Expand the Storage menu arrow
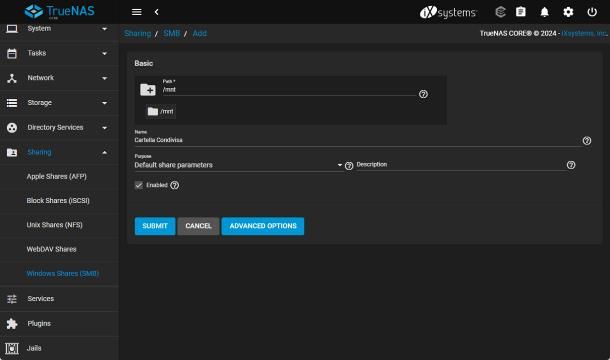 coord(104,103)
